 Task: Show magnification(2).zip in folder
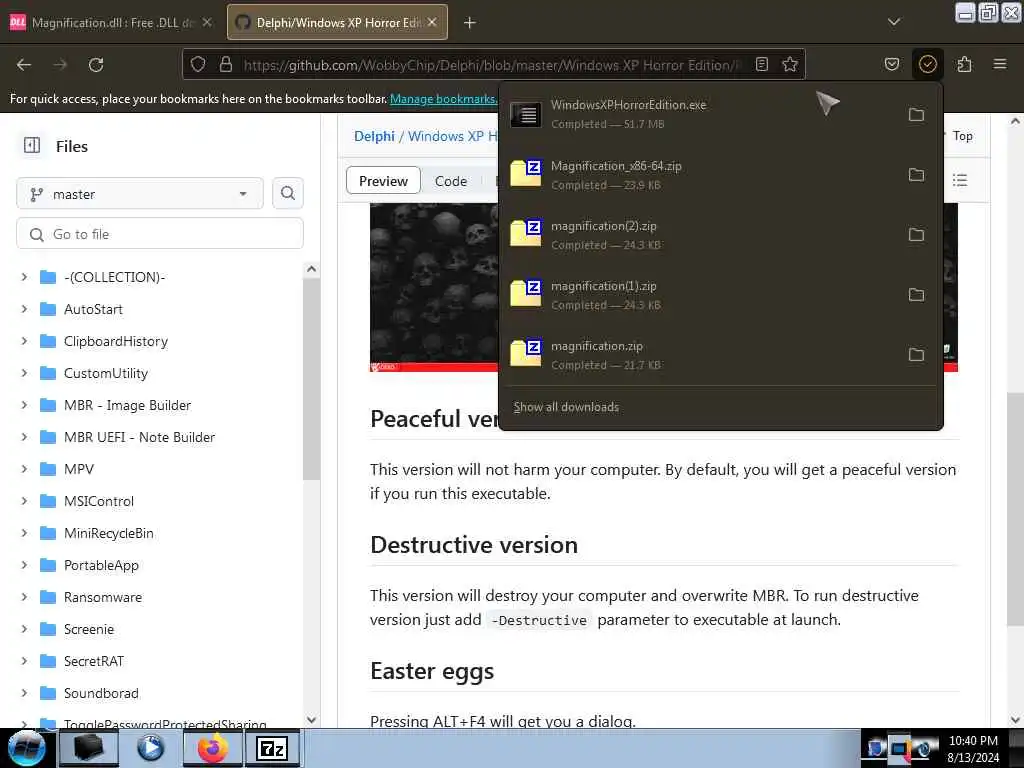pos(916,235)
